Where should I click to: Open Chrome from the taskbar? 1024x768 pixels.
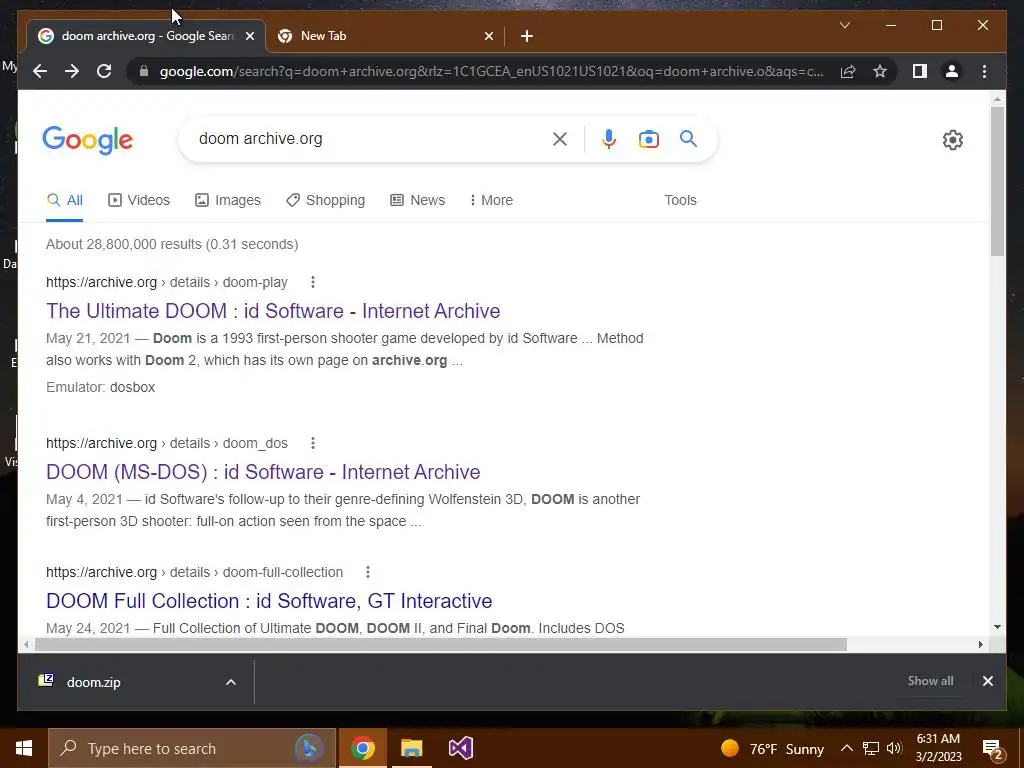(x=362, y=748)
